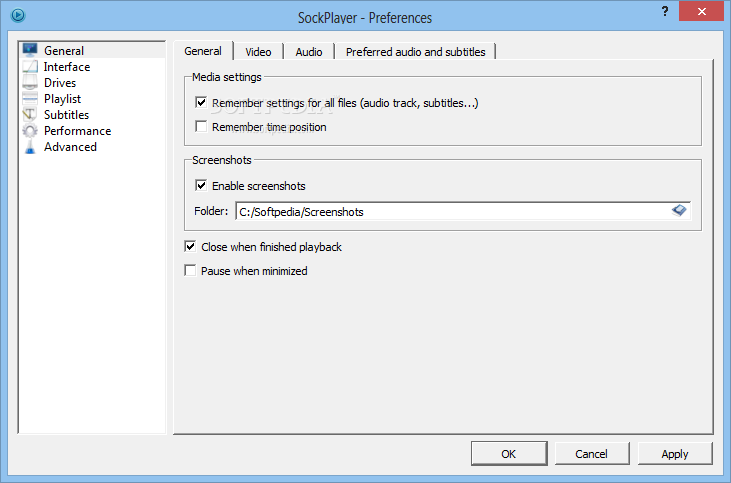Select General in the category list
The width and height of the screenshot is (731, 483).
[x=64, y=51]
